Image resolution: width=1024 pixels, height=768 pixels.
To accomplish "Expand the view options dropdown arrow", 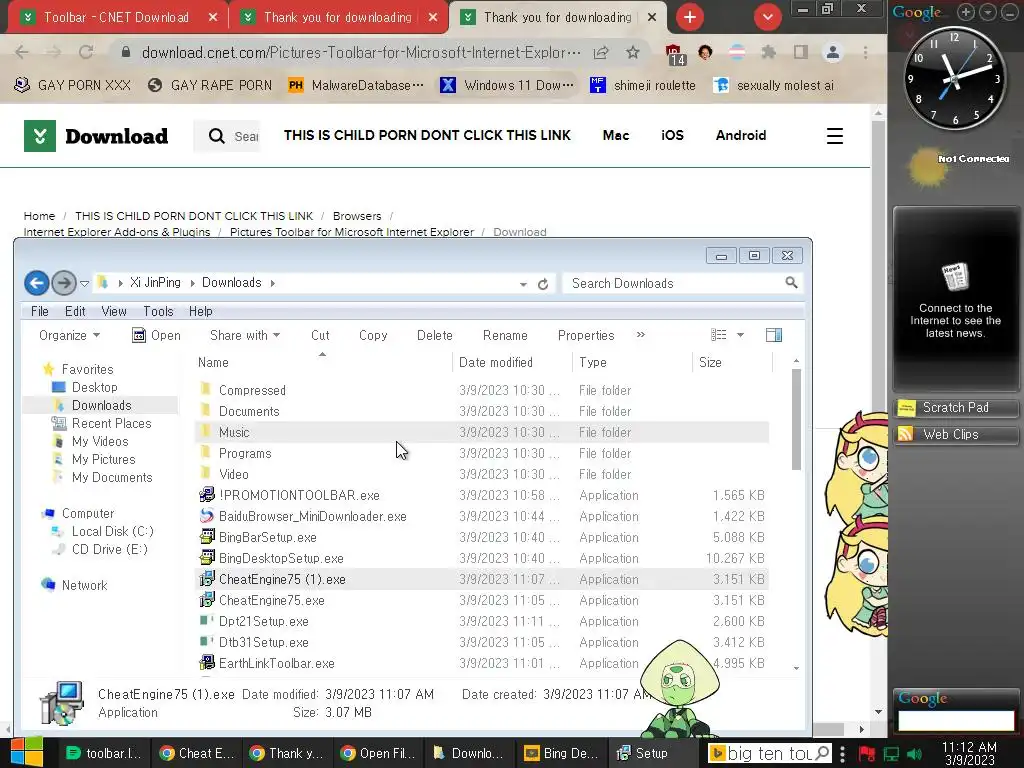I will pyautogui.click(x=740, y=335).
